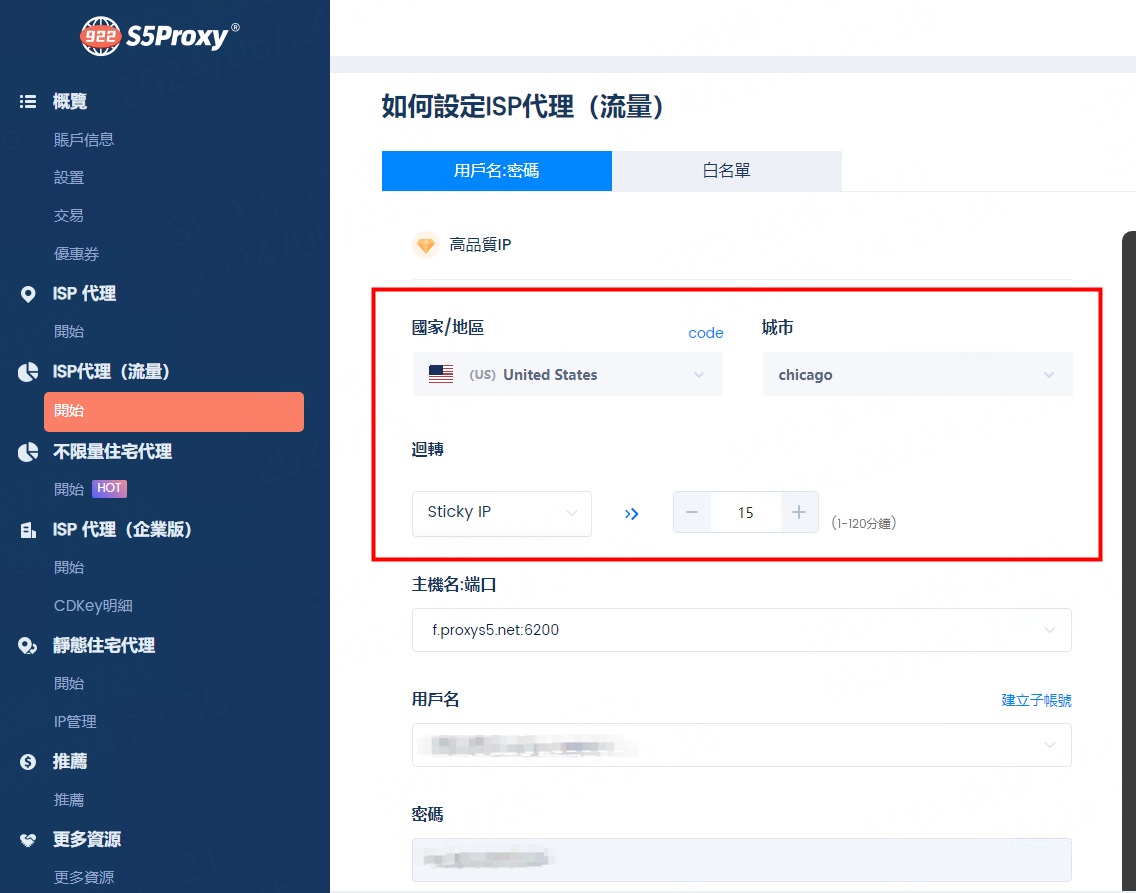The height and width of the screenshot is (893, 1136).
Task: Switch to the 白名單 tab
Action: (727, 171)
